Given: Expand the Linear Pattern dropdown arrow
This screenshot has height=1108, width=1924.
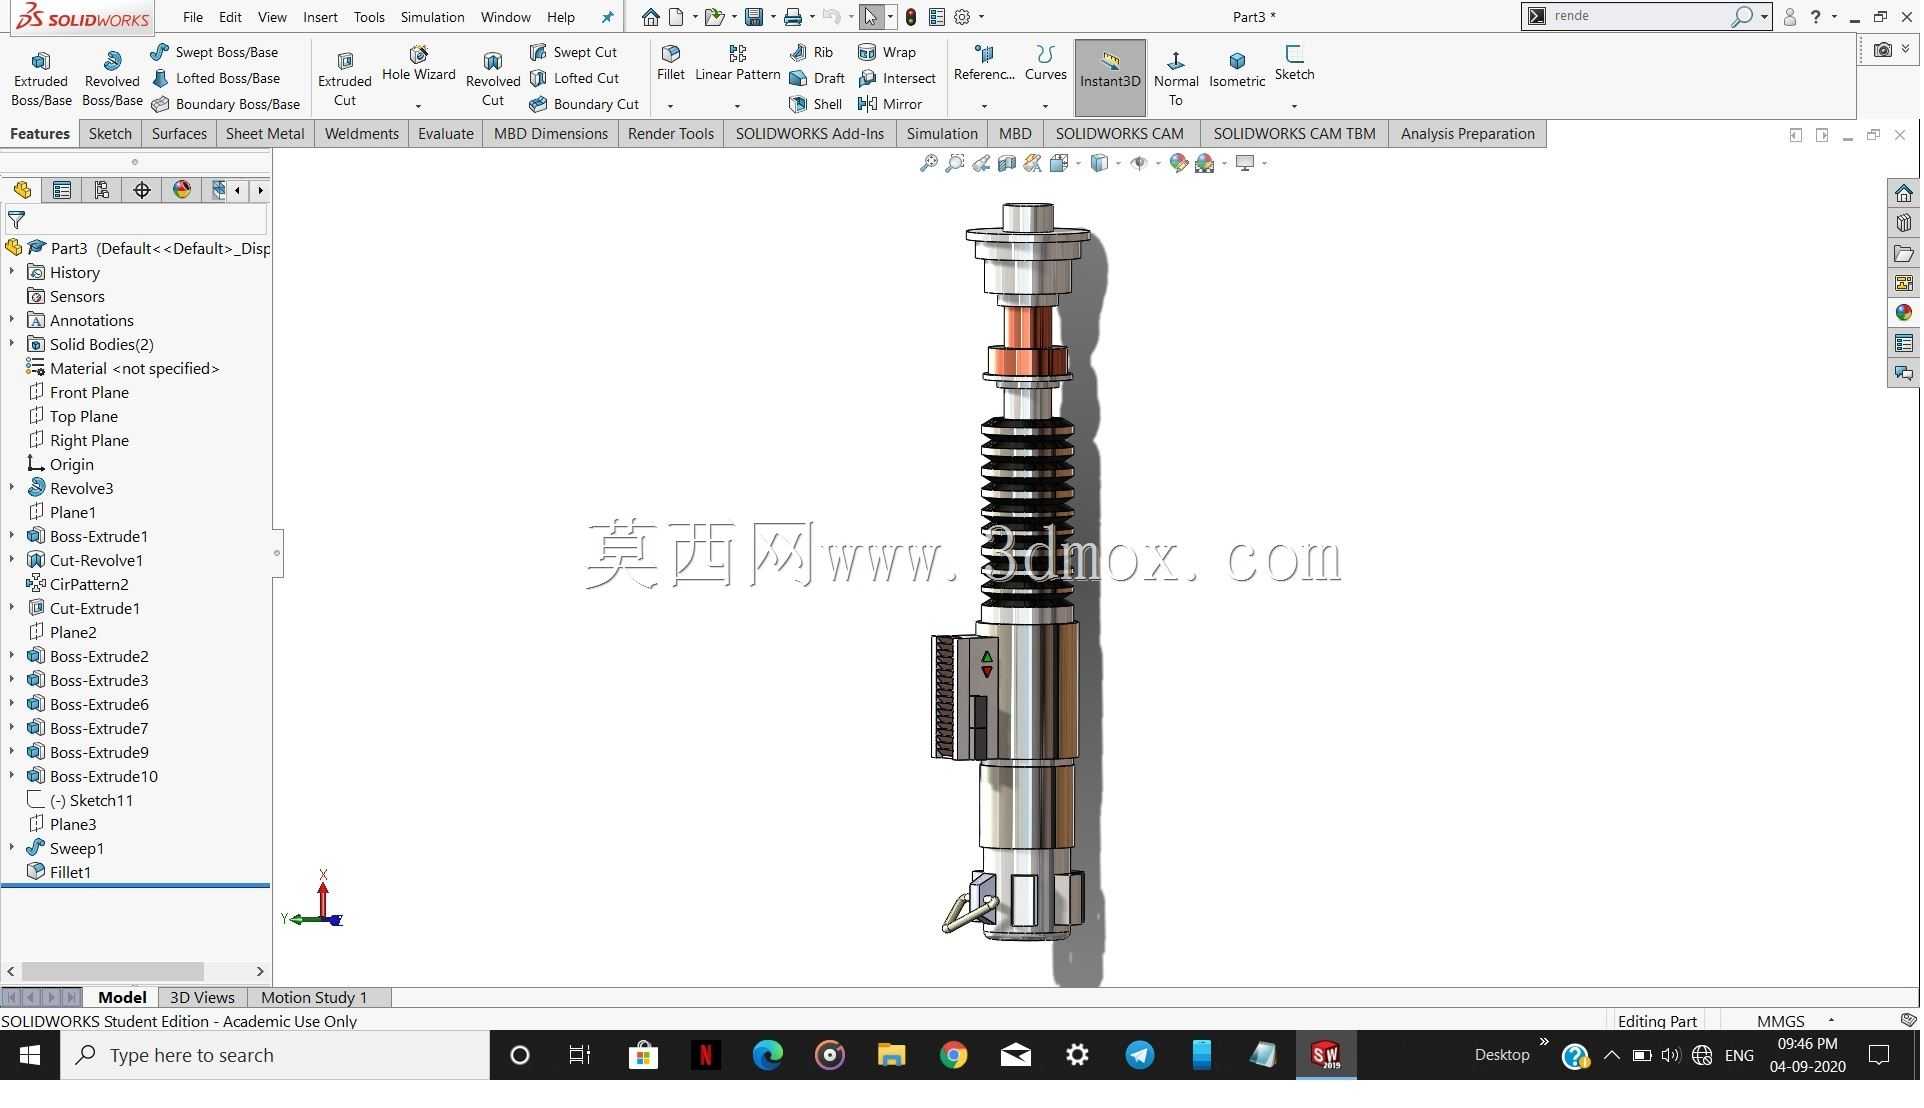Looking at the screenshot, I should (x=738, y=105).
